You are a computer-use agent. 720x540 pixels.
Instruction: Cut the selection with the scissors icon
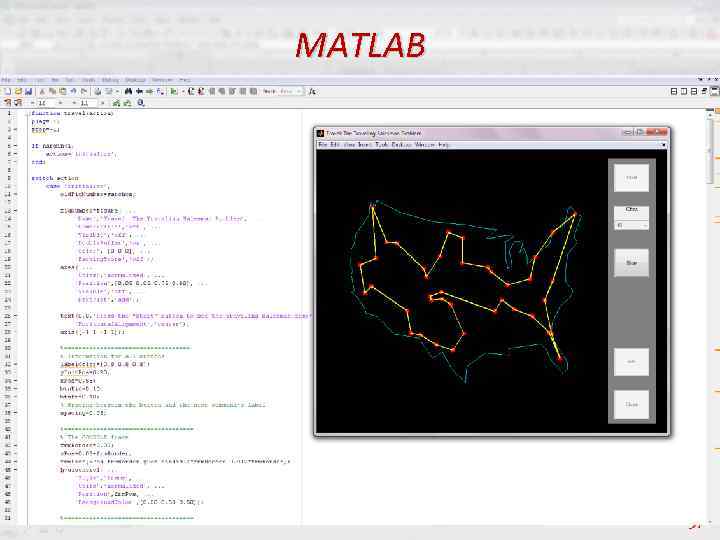[42, 91]
